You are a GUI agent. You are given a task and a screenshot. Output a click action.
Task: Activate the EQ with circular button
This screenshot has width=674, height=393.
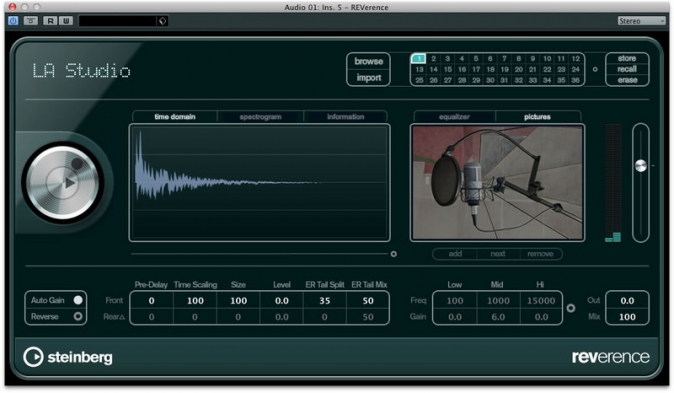(x=570, y=308)
